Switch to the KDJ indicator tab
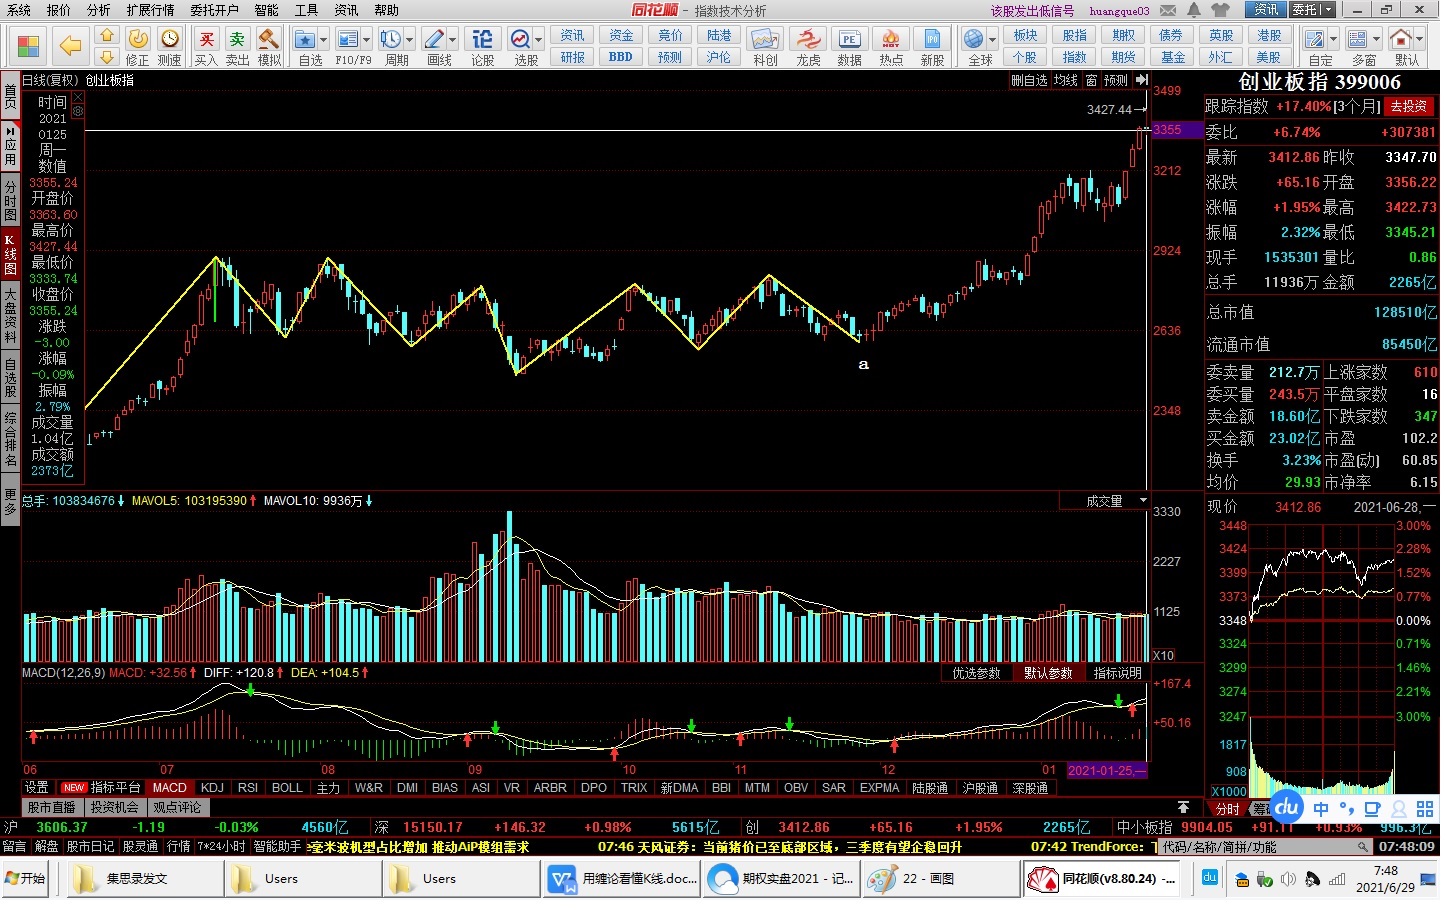This screenshot has width=1446, height=912. (212, 788)
